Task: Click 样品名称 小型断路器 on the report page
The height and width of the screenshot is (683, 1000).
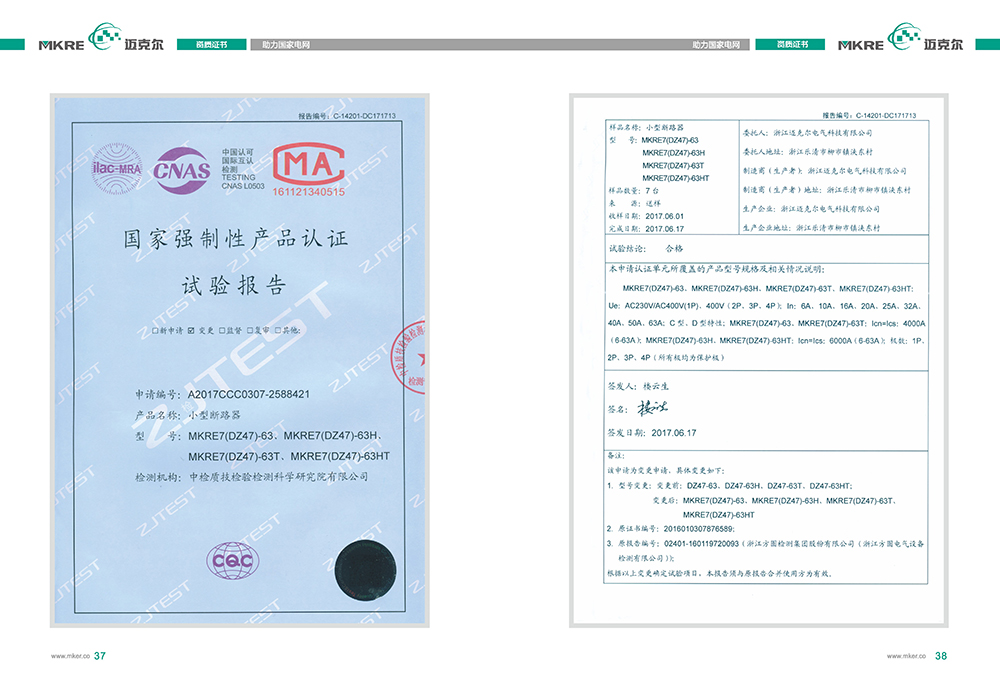Action: click(x=646, y=128)
